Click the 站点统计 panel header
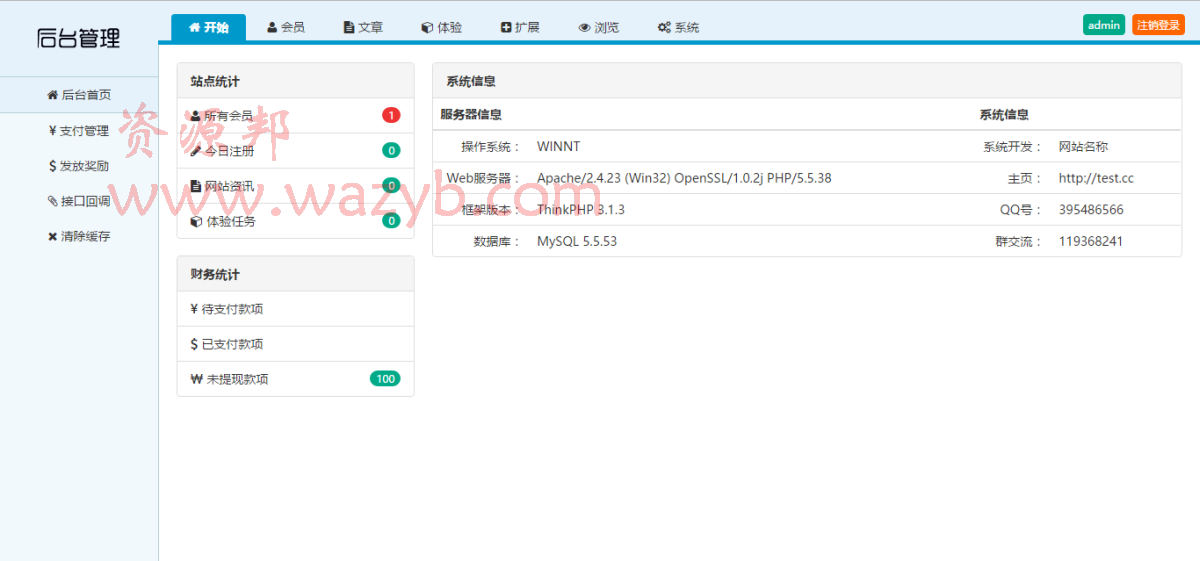Viewport: 1200px width, 561px height. click(295, 81)
